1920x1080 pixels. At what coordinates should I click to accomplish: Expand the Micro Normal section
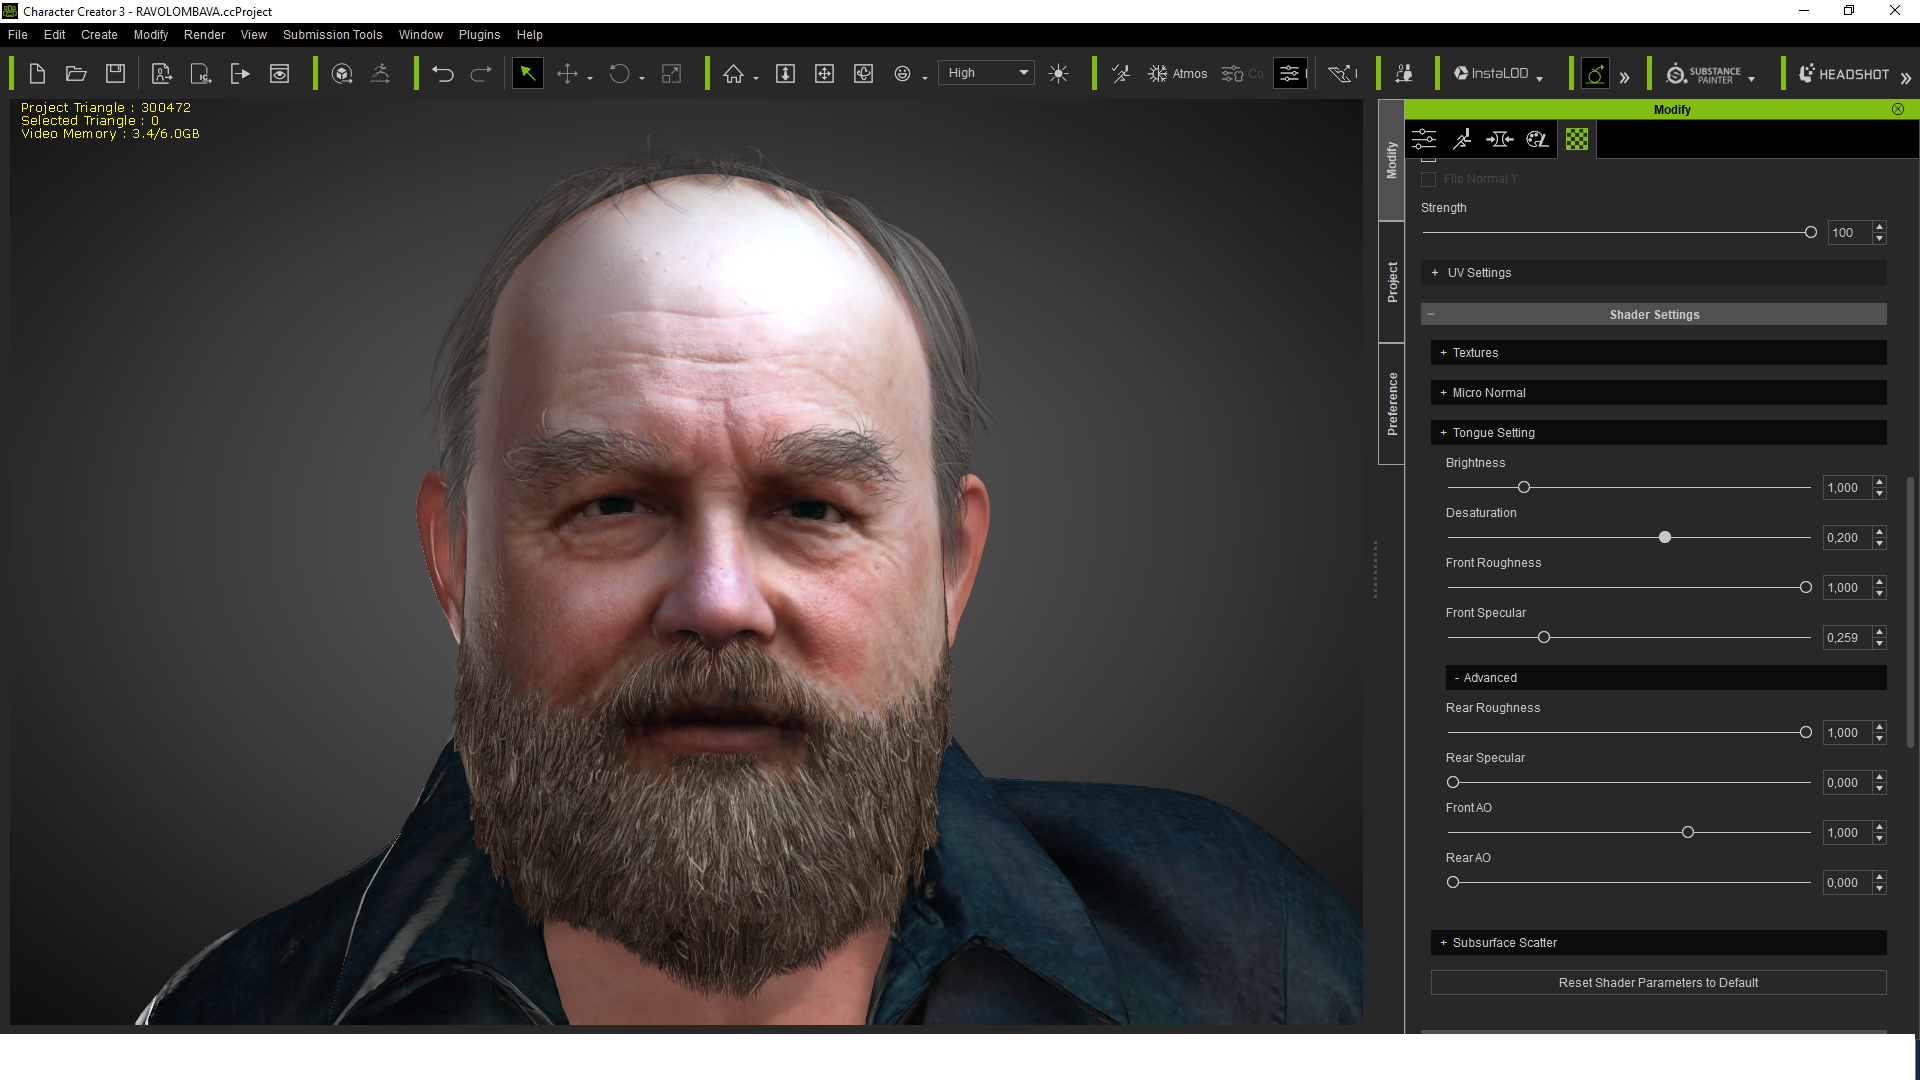[x=1659, y=393]
